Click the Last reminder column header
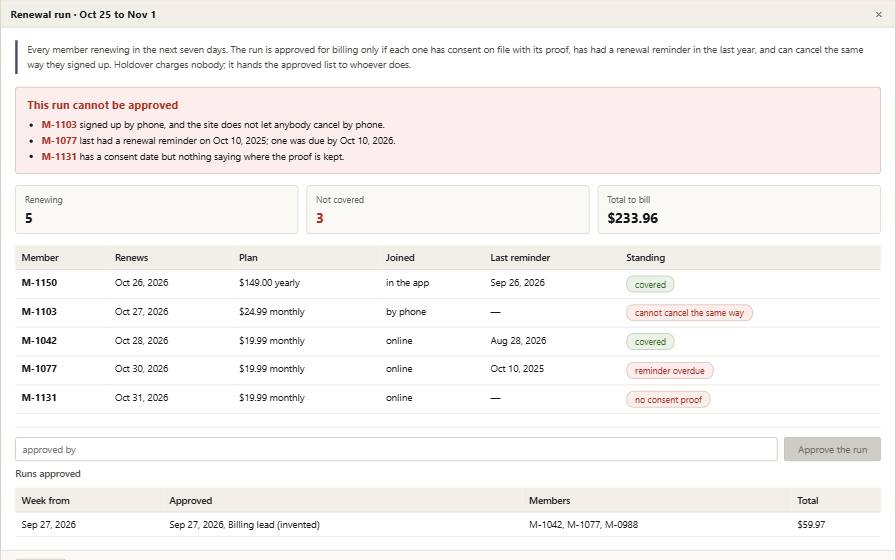 tap(520, 258)
